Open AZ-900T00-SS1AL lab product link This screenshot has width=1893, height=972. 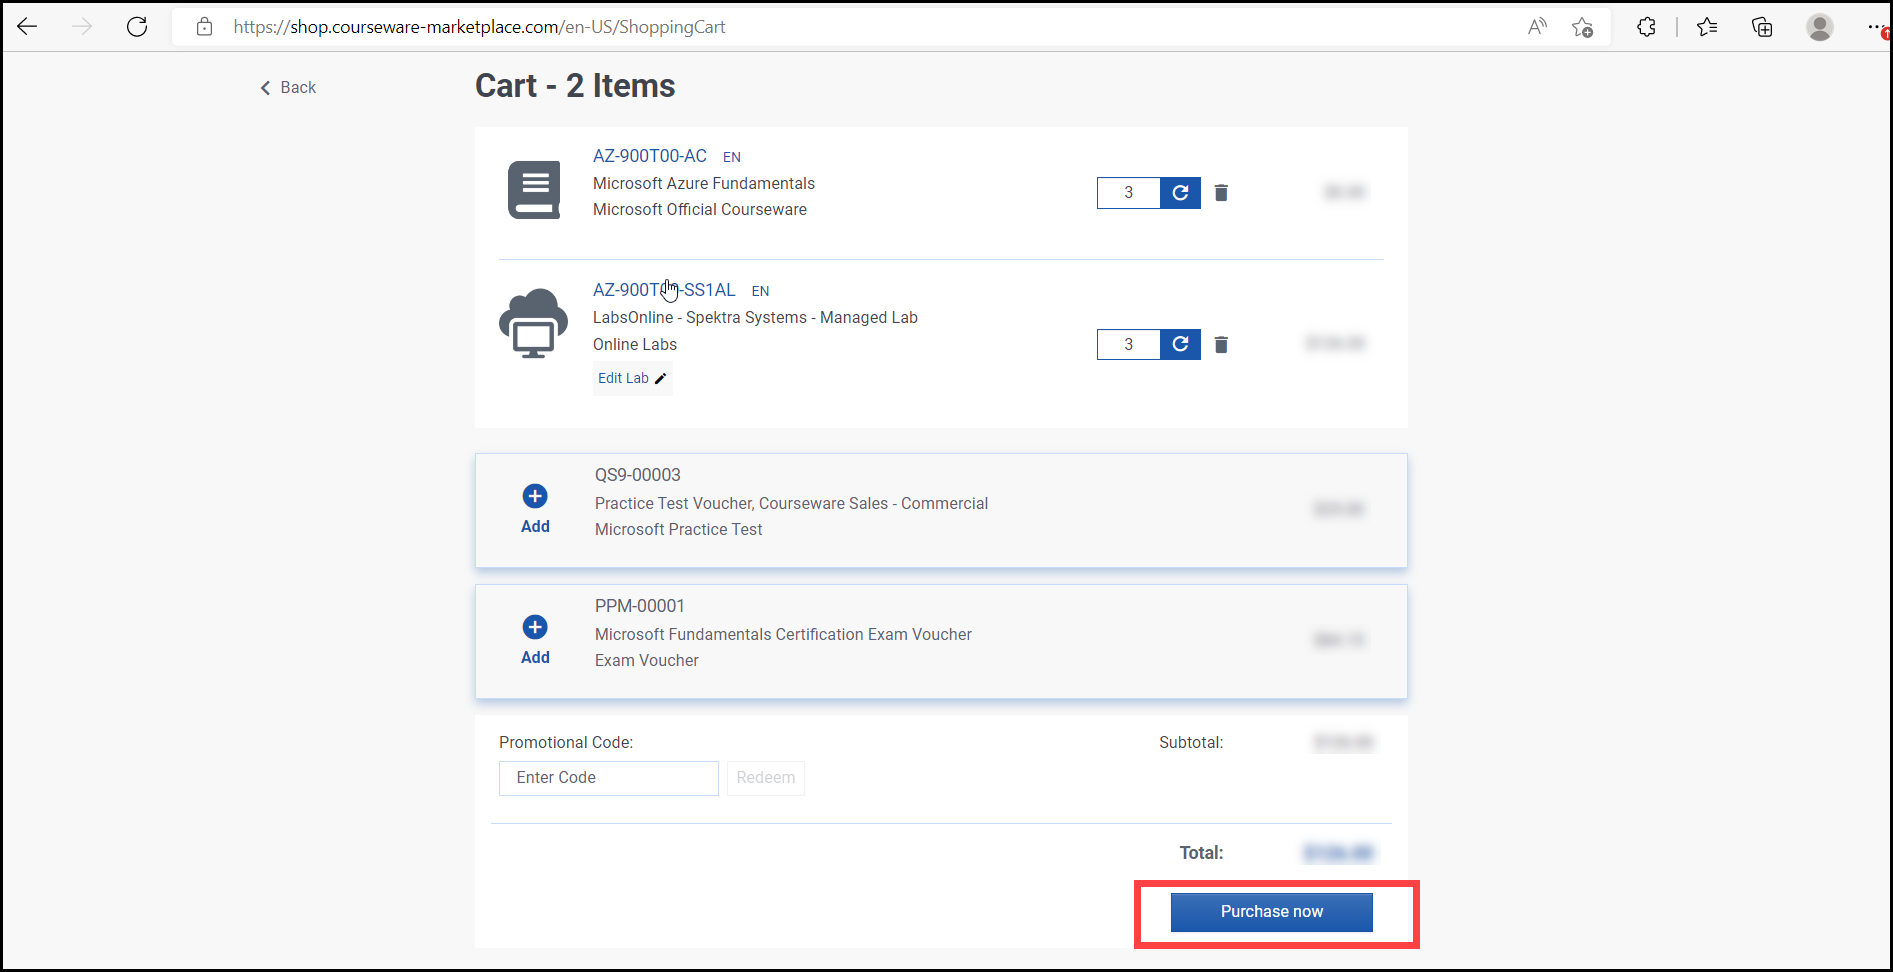(x=664, y=290)
